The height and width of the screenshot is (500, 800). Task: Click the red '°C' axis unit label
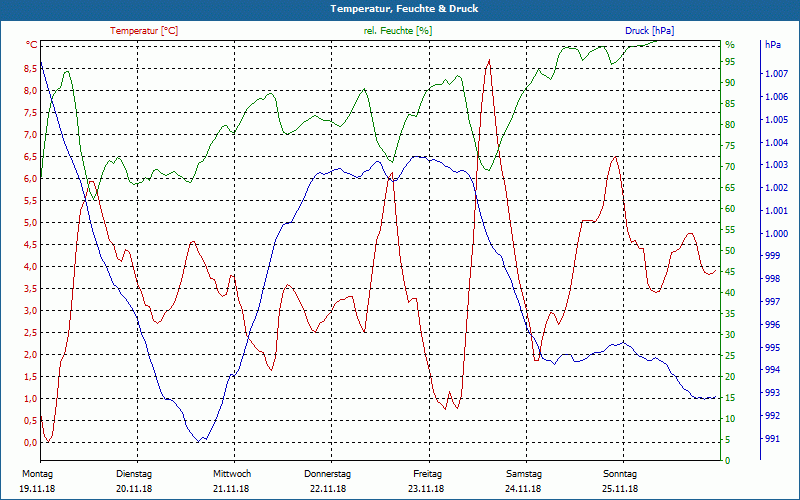(x=32, y=45)
